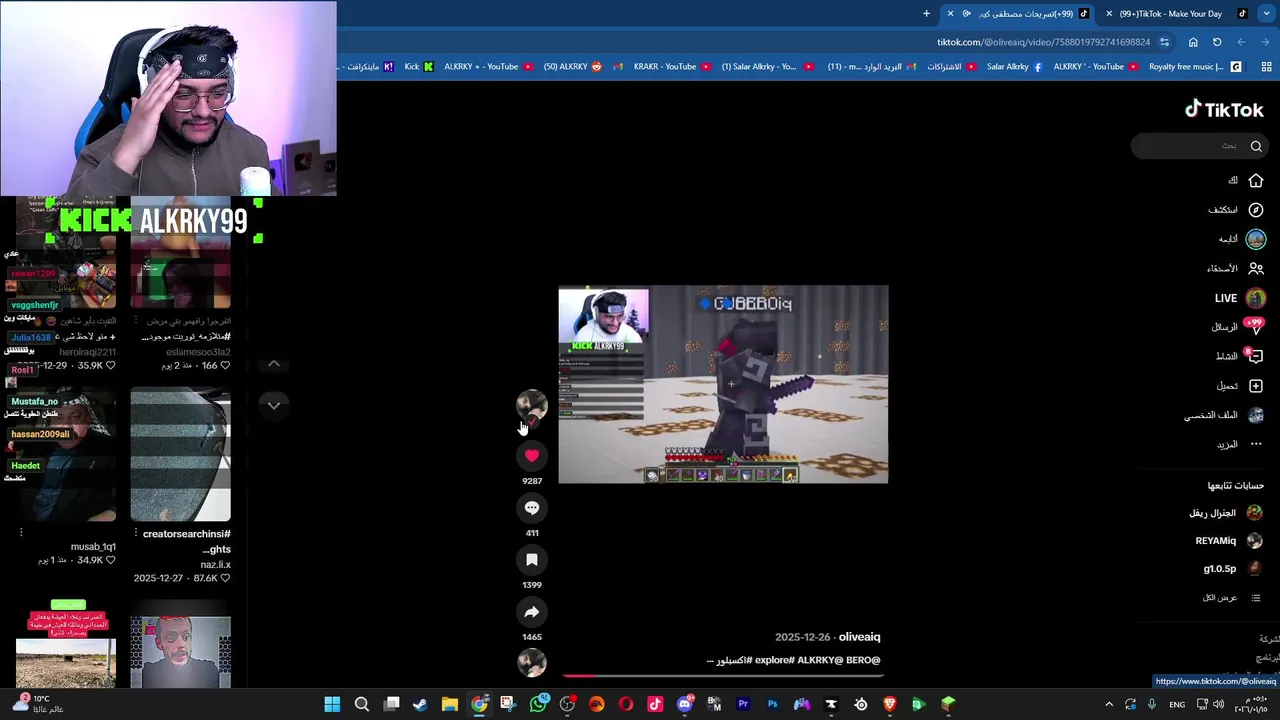1280x720 pixels.
Task: Click the #explore hashtag in caption
Action: [x=775, y=660]
